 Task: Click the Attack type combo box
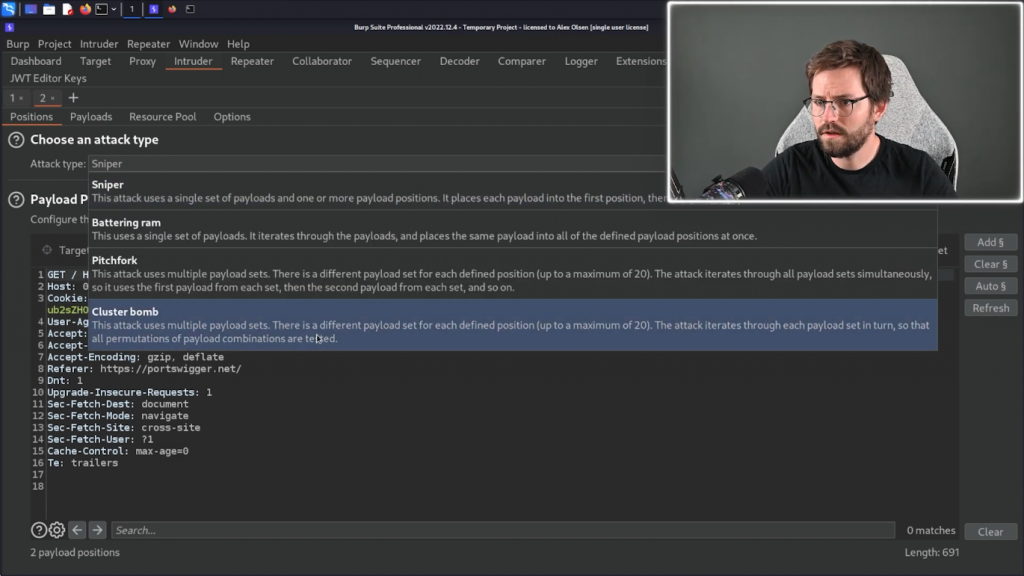pyautogui.click(x=377, y=164)
